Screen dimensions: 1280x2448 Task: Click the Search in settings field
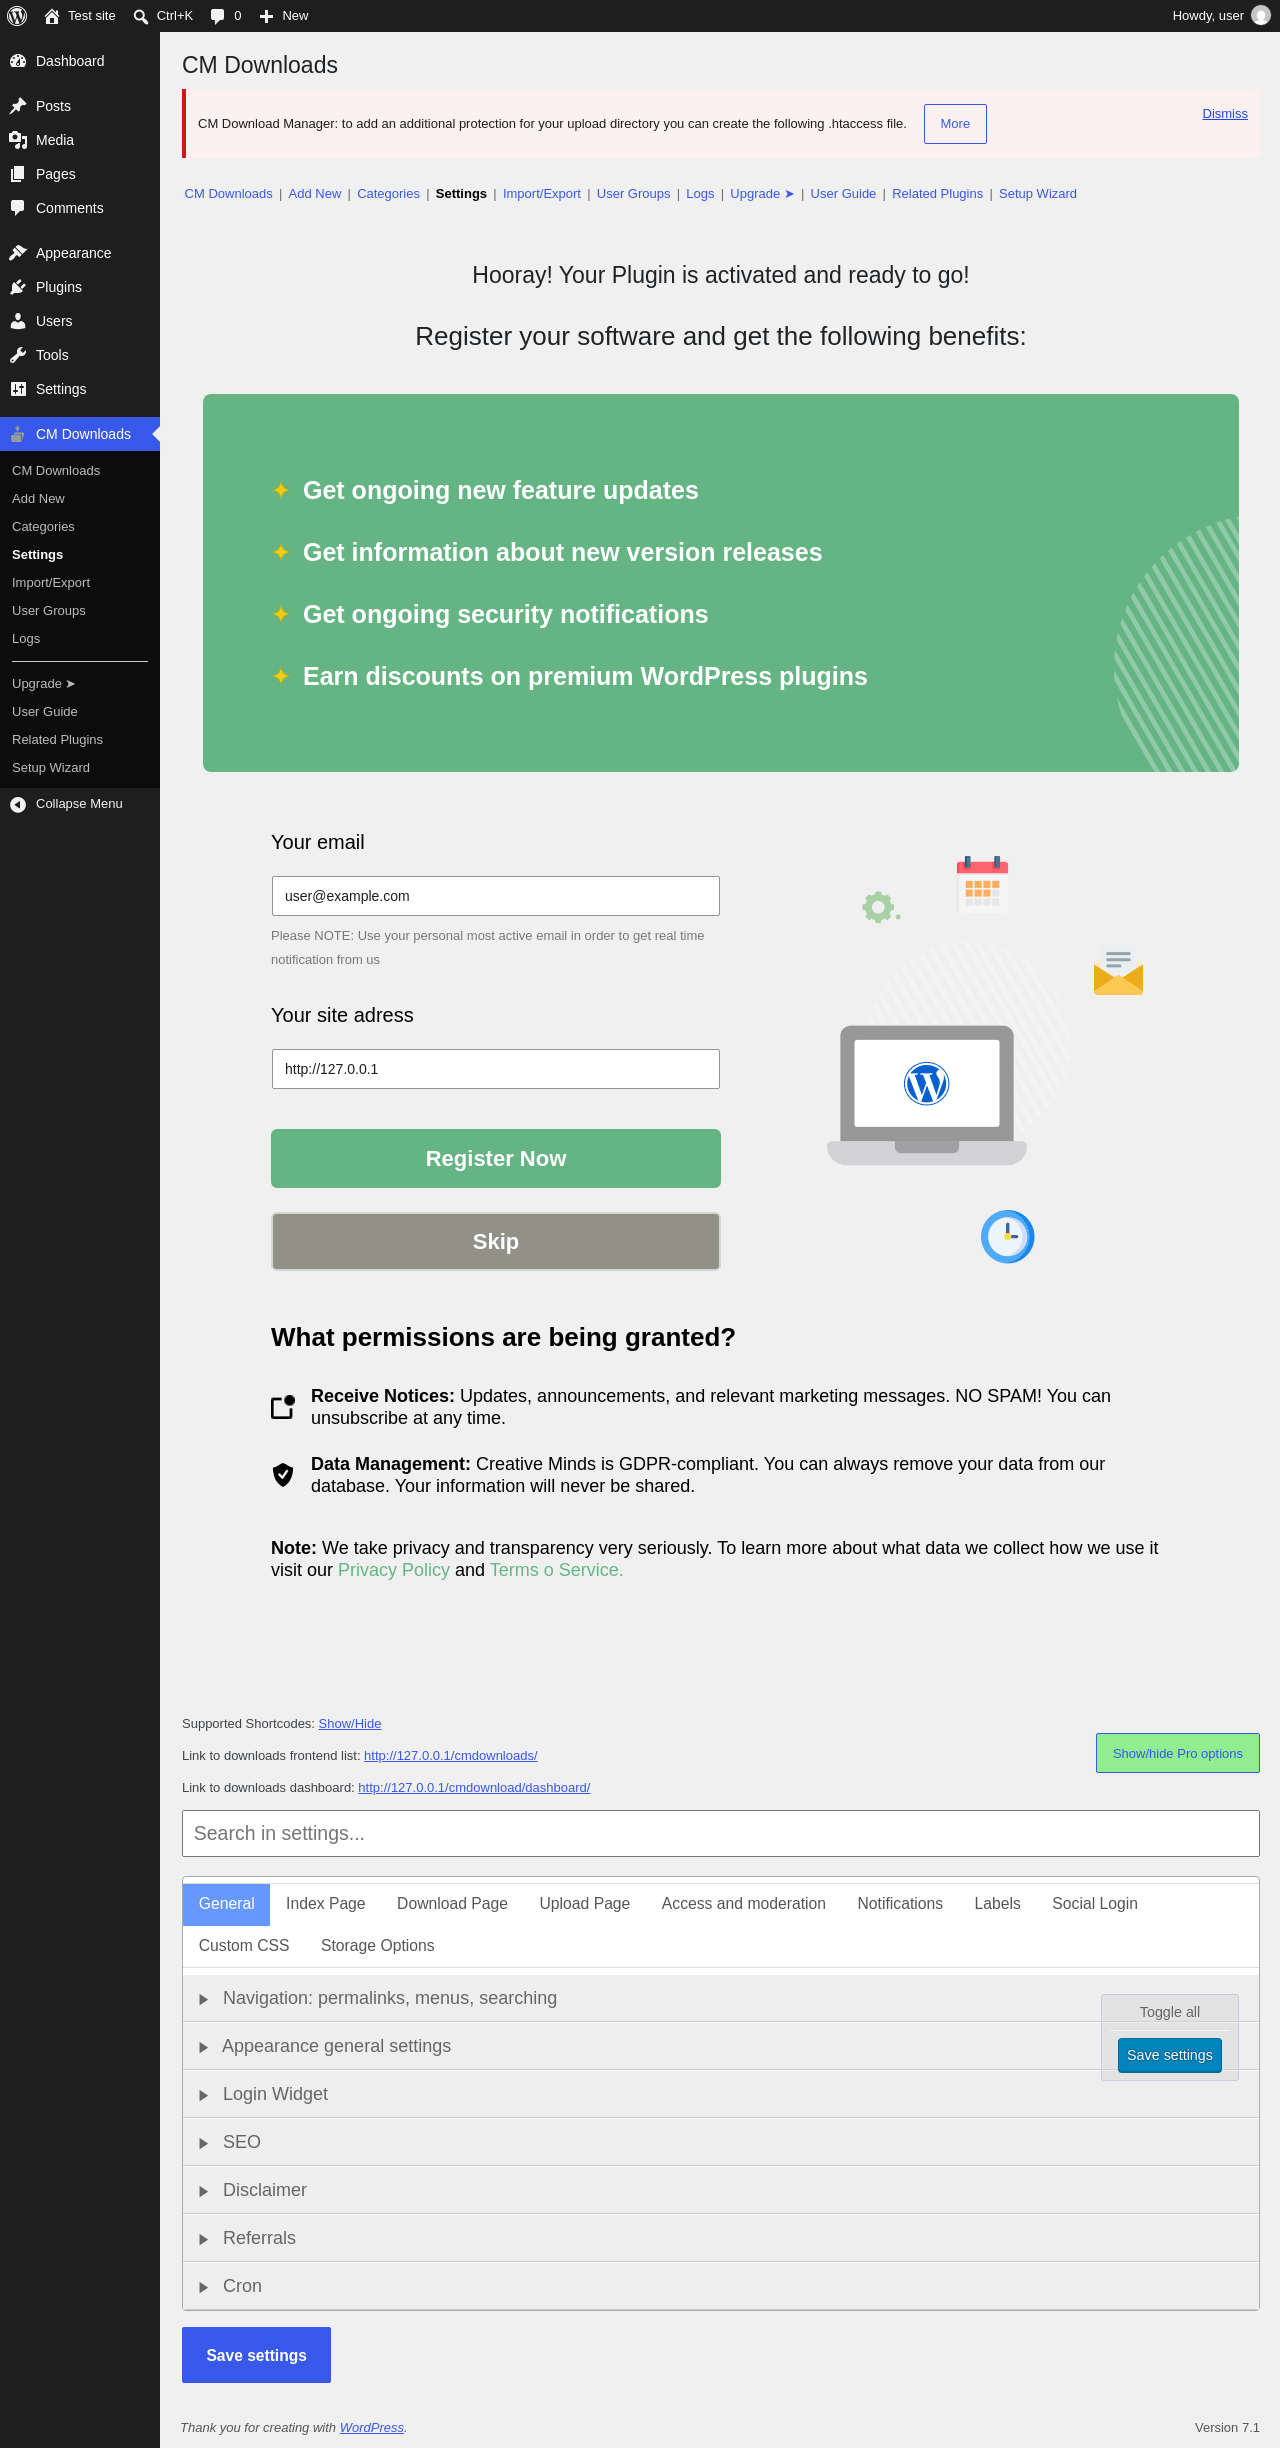(x=721, y=1834)
